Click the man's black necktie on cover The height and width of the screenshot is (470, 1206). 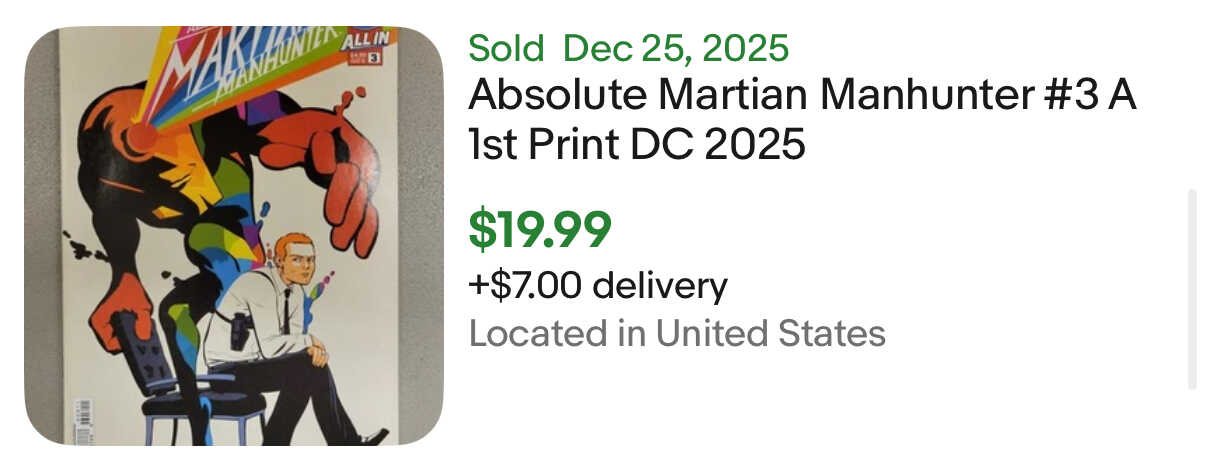[x=286, y=310]
